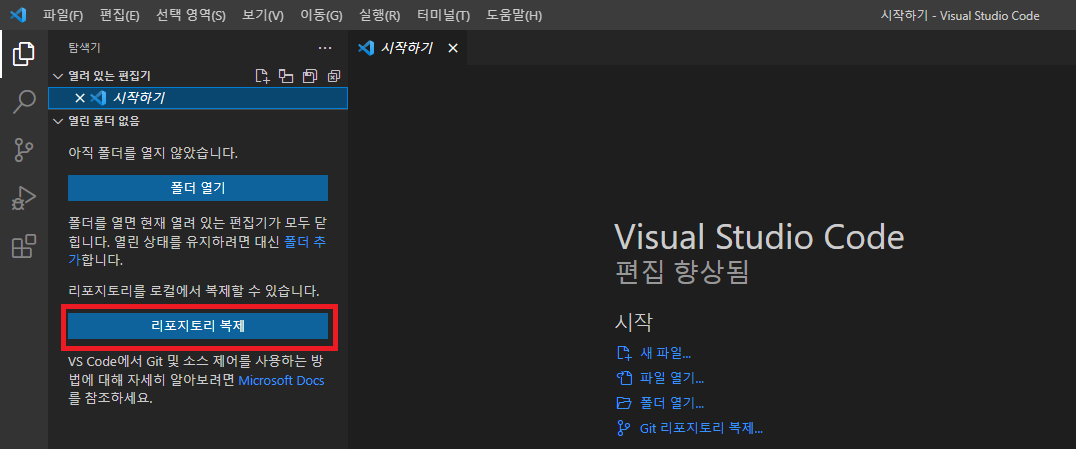Open the 실행(R) menu

tap(379, 15)
